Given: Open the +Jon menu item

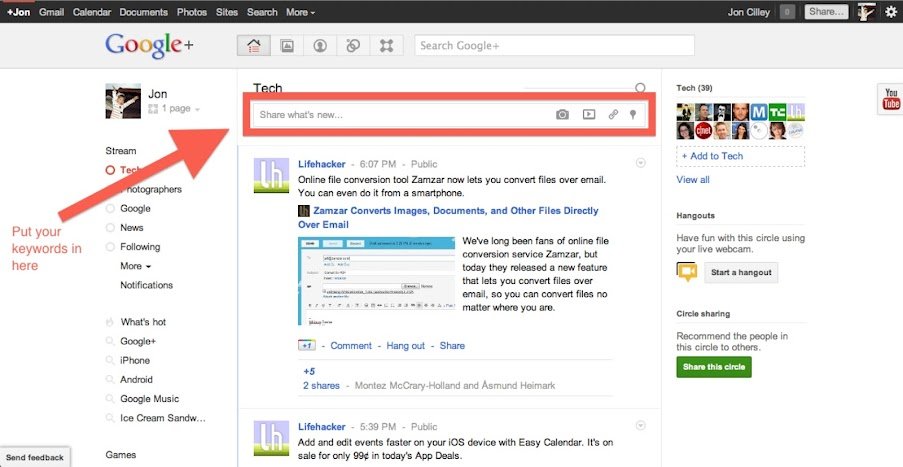Looking at the screenshot, I should coord(18,12).
